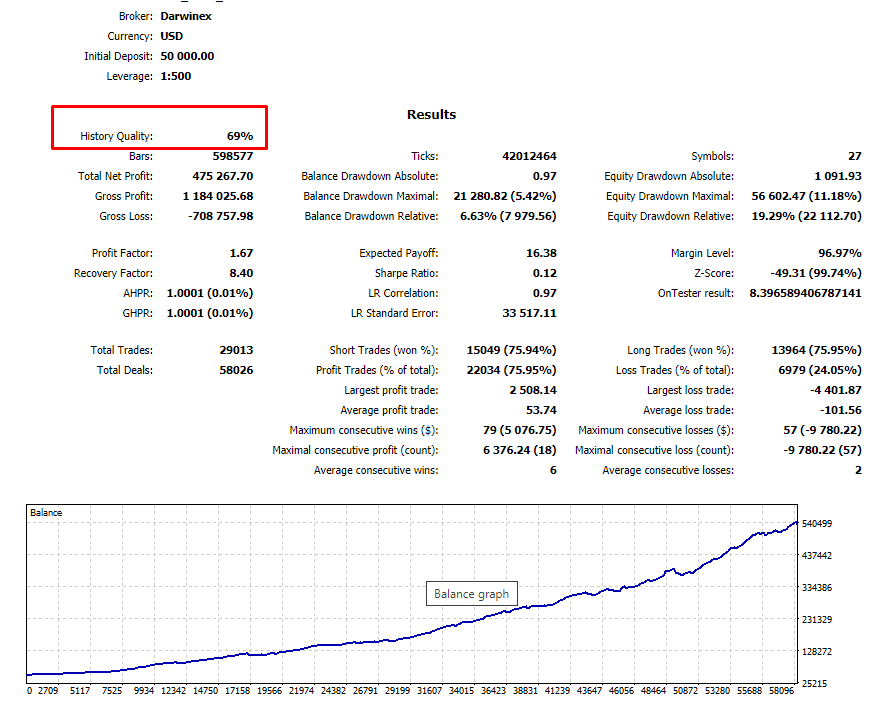Click Largest loss trade value -4 401.87
The width and height of the screenshot is (885, 714).
(836, 390)
